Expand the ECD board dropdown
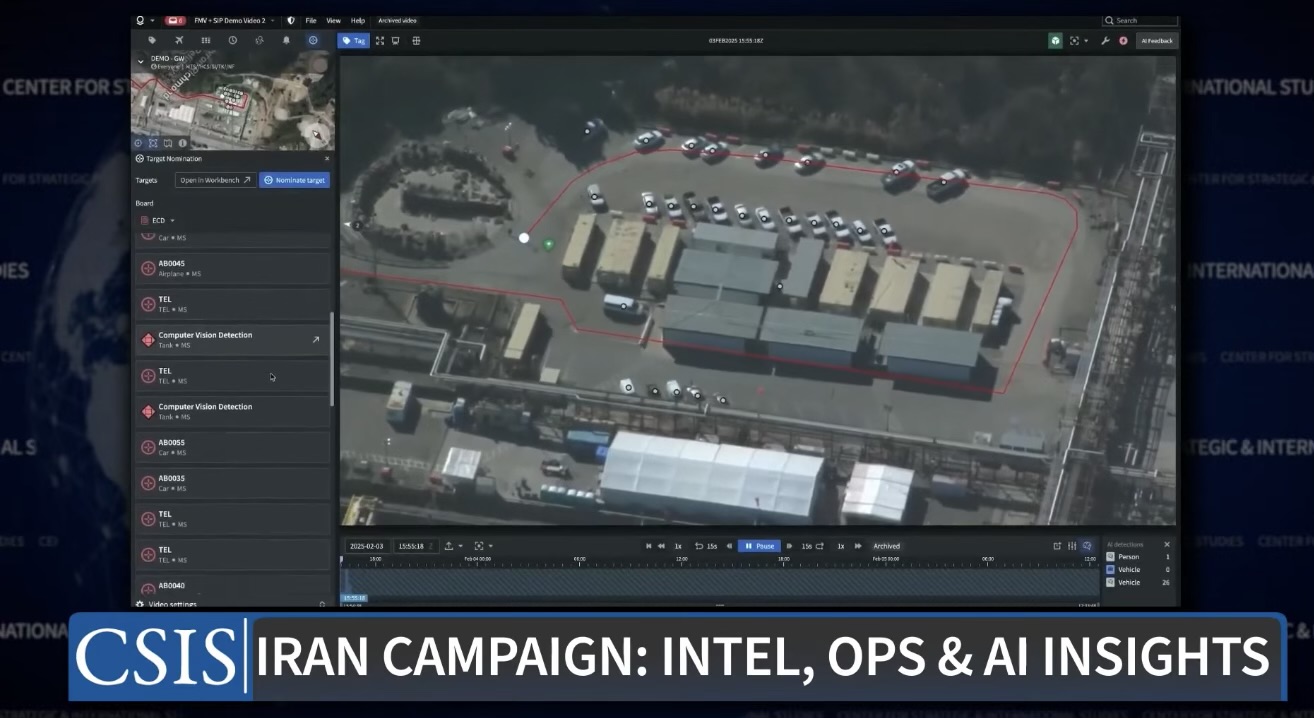 point(158,220)
